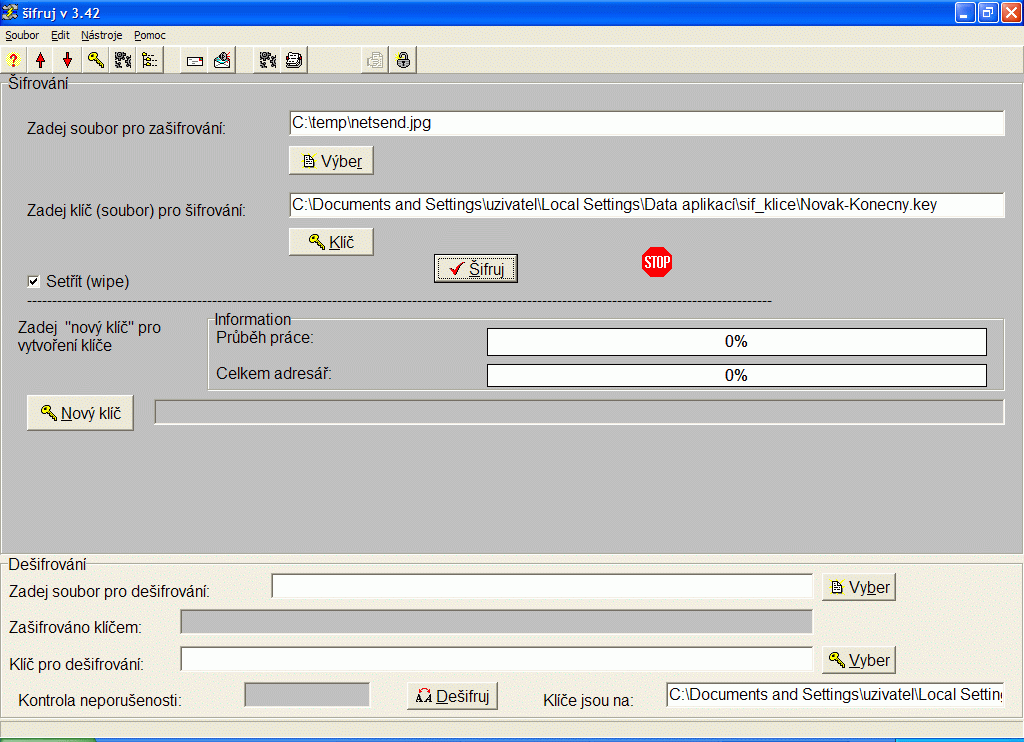The image size is (1024, 742).
Task: Click the 'Šifrování' section heading
Action: (x=38, y=84)
